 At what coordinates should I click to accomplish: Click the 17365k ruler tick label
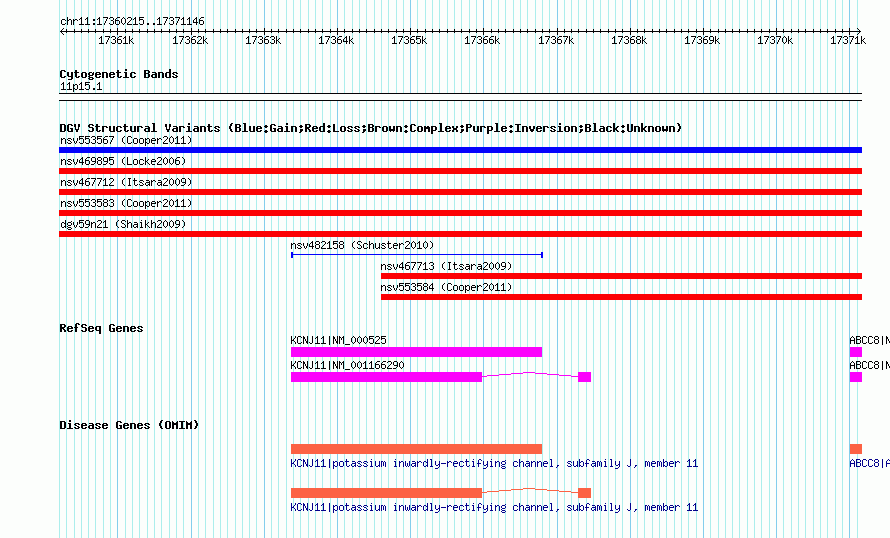pyautogui.click(x=409, y=40)
